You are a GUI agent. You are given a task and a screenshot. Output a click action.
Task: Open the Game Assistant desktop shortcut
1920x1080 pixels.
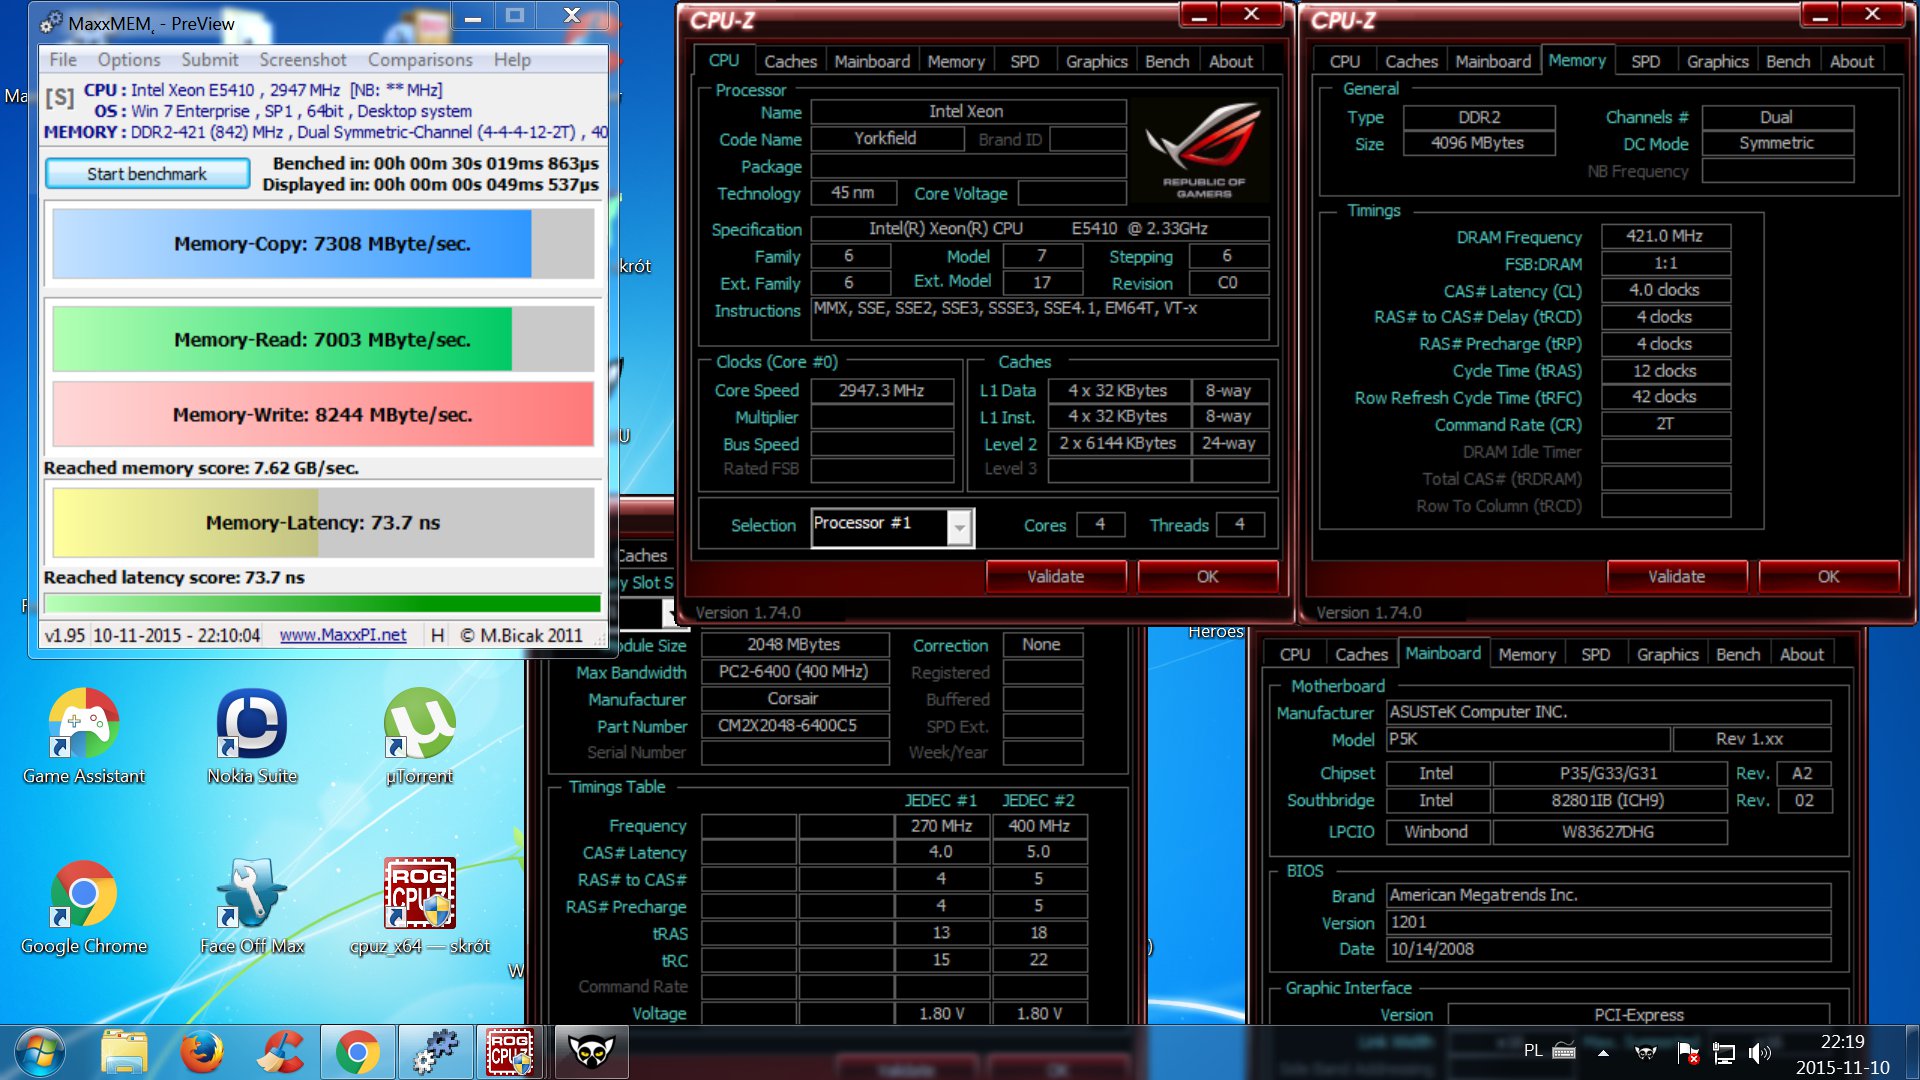click(84, 736)
